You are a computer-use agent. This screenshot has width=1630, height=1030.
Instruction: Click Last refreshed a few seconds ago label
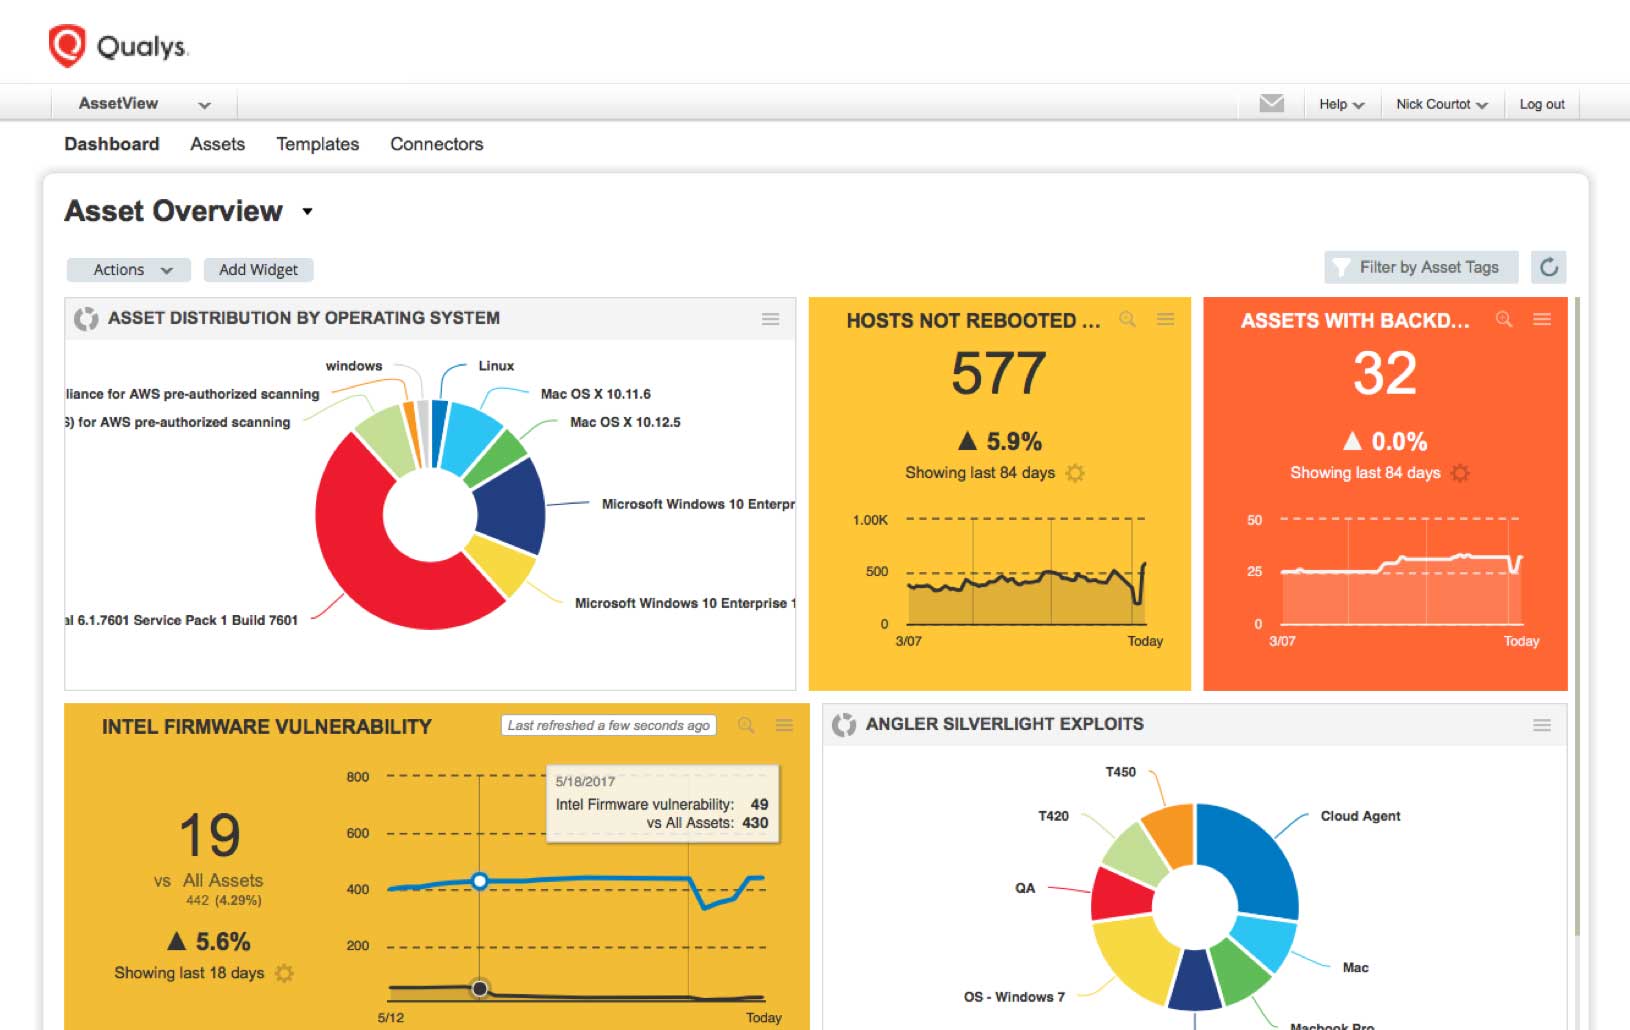click(608, 725)
